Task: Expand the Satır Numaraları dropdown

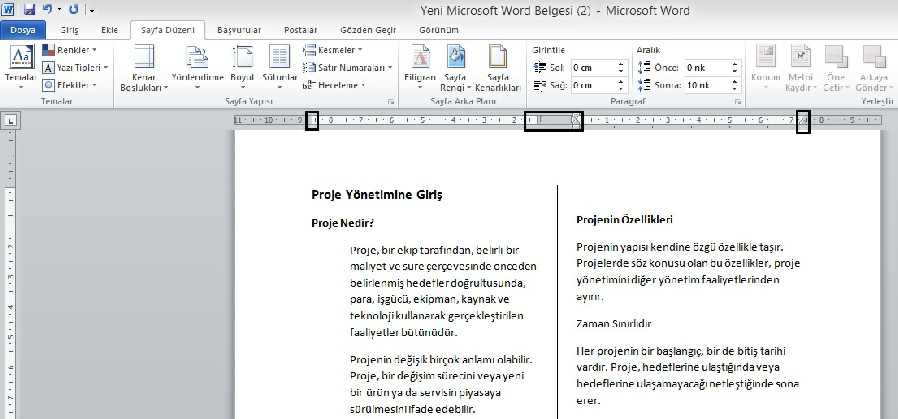Action: (348, 67)
